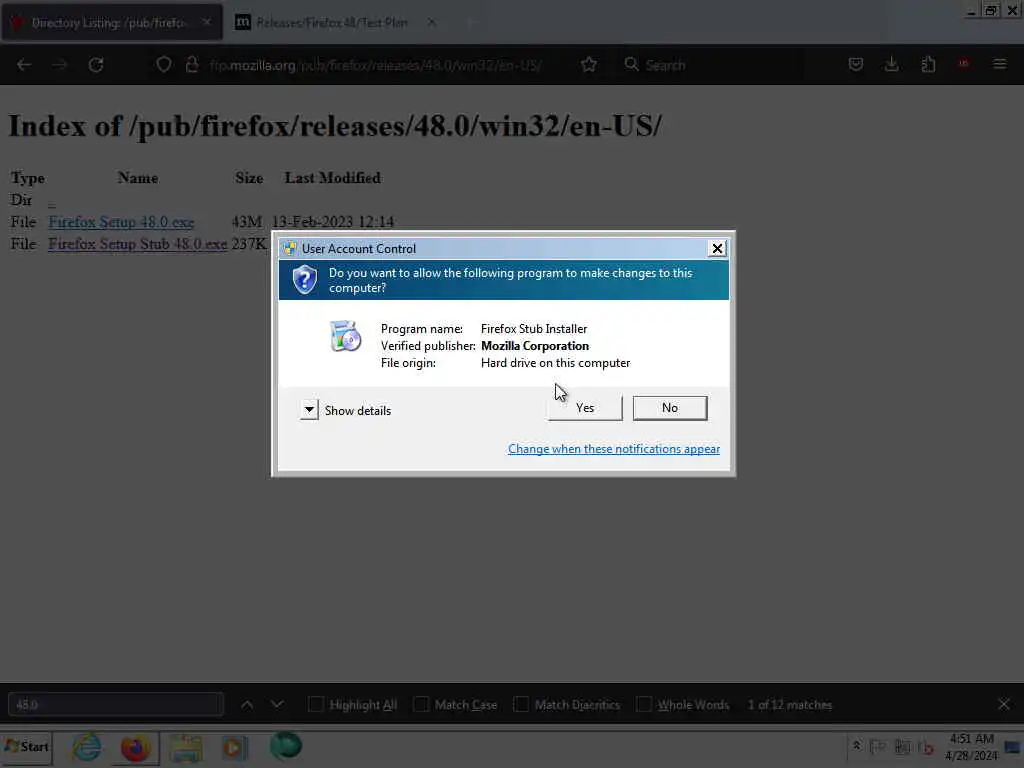Close the Directory Listing tab
The height and width of the screenshot is (768, 1024).
(x=206, y=22)
